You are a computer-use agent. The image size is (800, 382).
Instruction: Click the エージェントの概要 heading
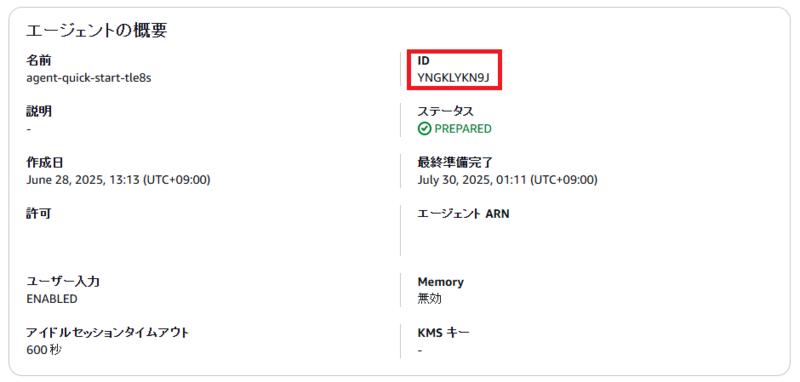click(x=96, y=31)
